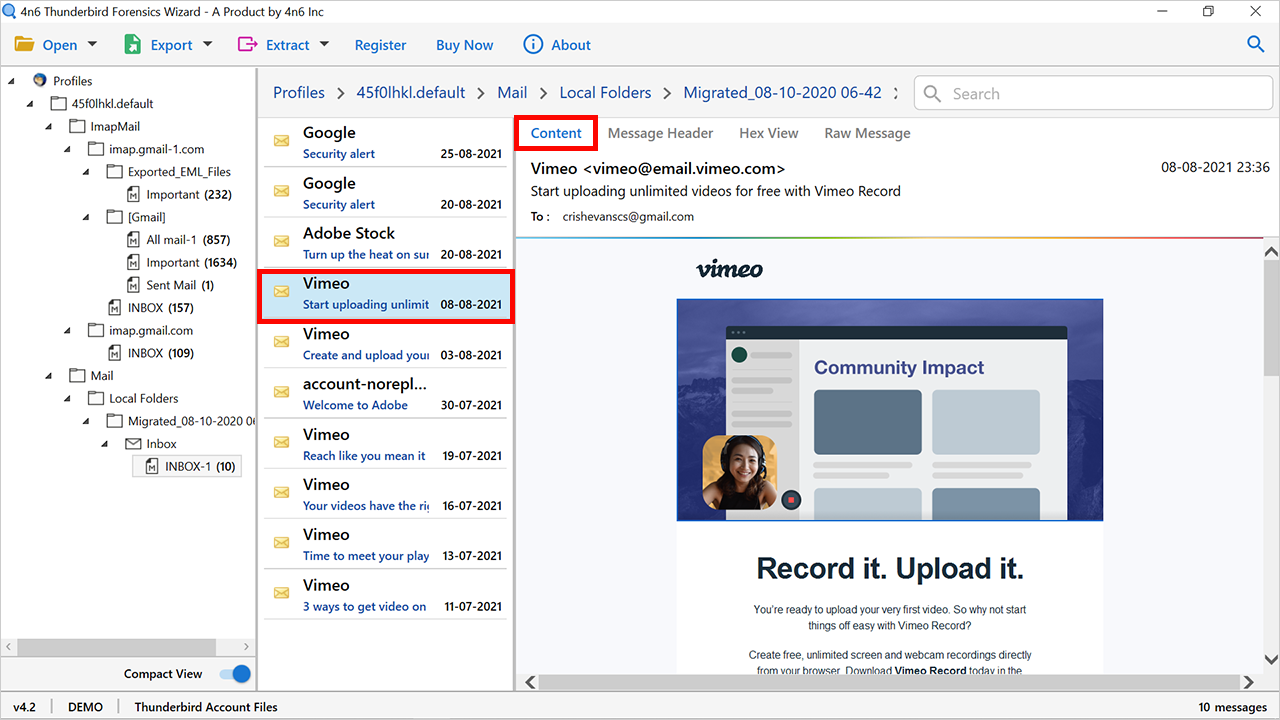Collapse the 45f0lhkl.default tree node
Viewport: 1280px width, 720px height.
point(30,104)
